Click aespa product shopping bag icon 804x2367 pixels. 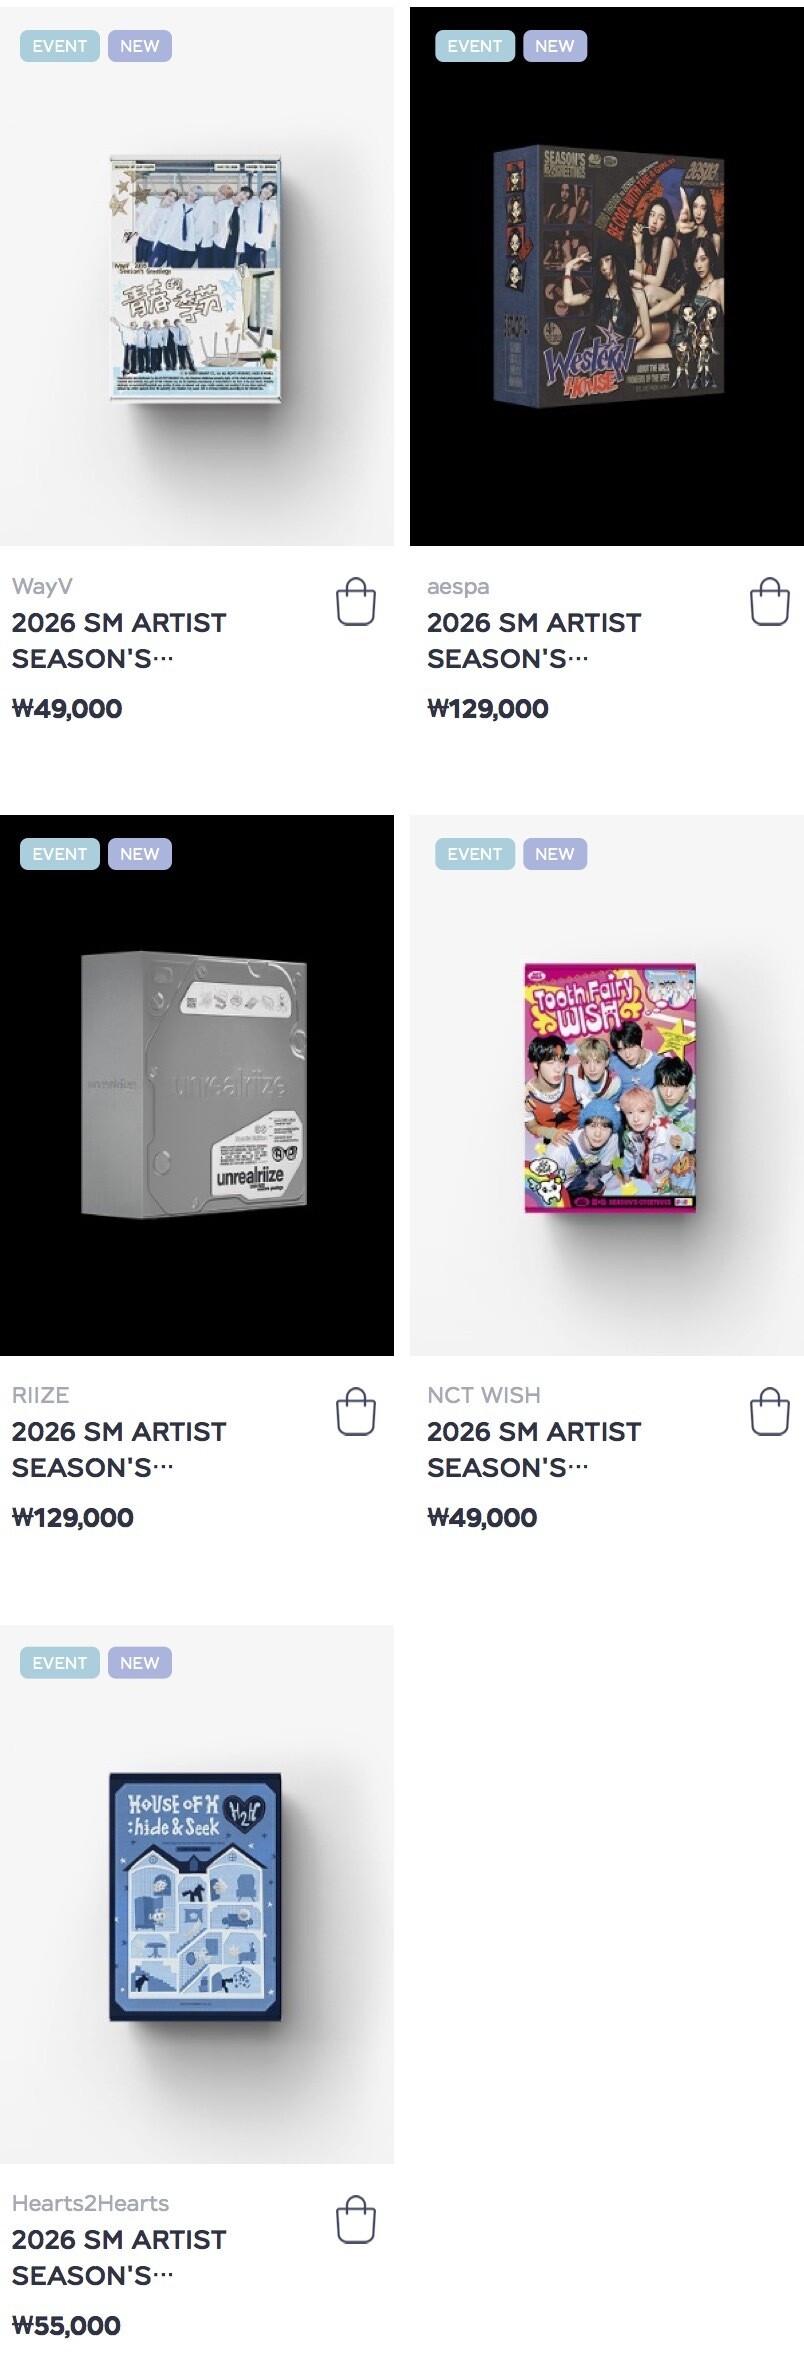pos(770,602)
